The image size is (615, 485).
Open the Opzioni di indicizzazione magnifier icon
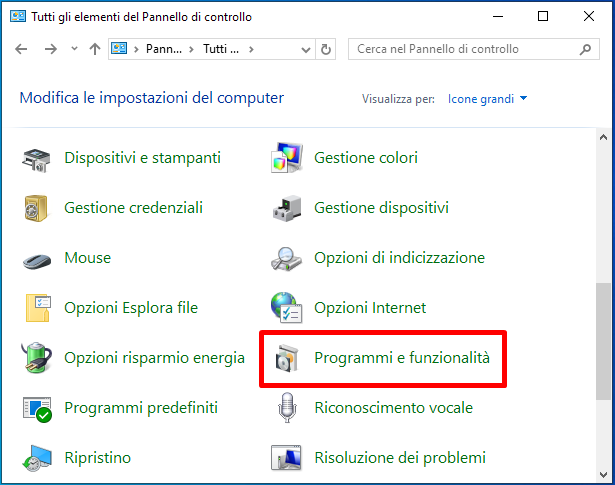point(286,259)
